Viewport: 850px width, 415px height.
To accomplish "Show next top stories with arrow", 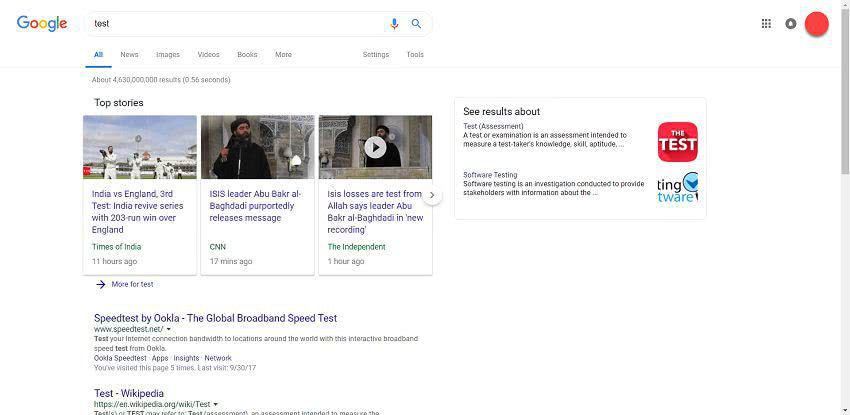I will (432, 195).
